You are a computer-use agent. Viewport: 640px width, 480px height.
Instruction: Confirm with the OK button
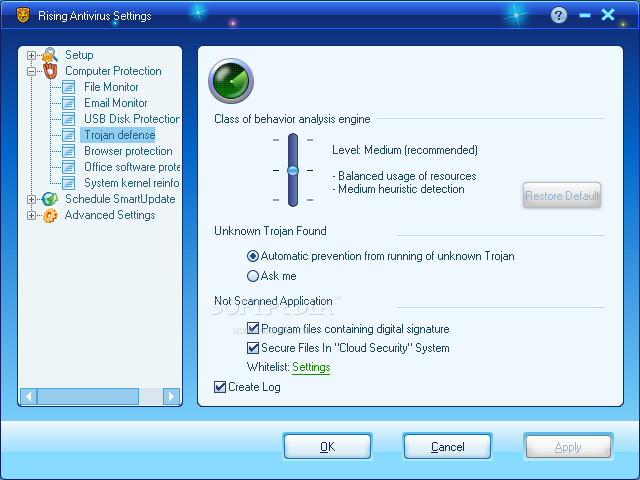327,447
